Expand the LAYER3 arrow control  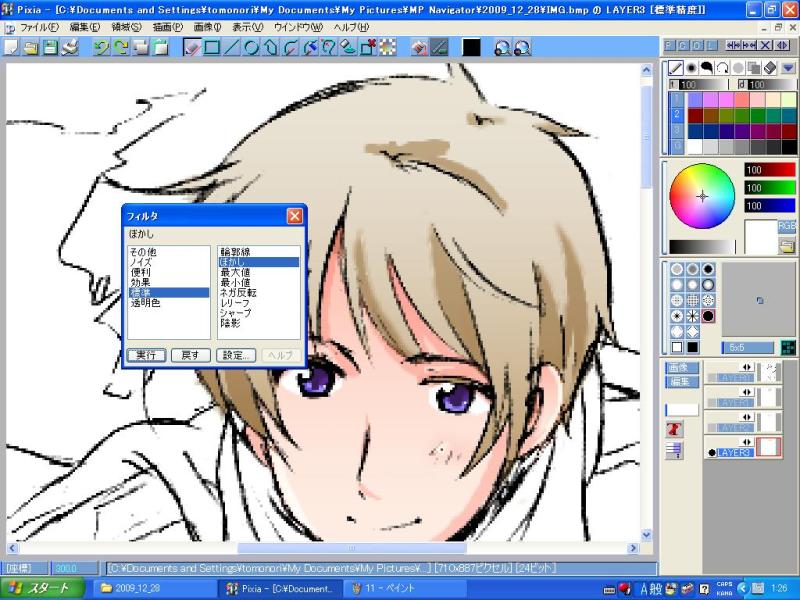coord(747,442)
